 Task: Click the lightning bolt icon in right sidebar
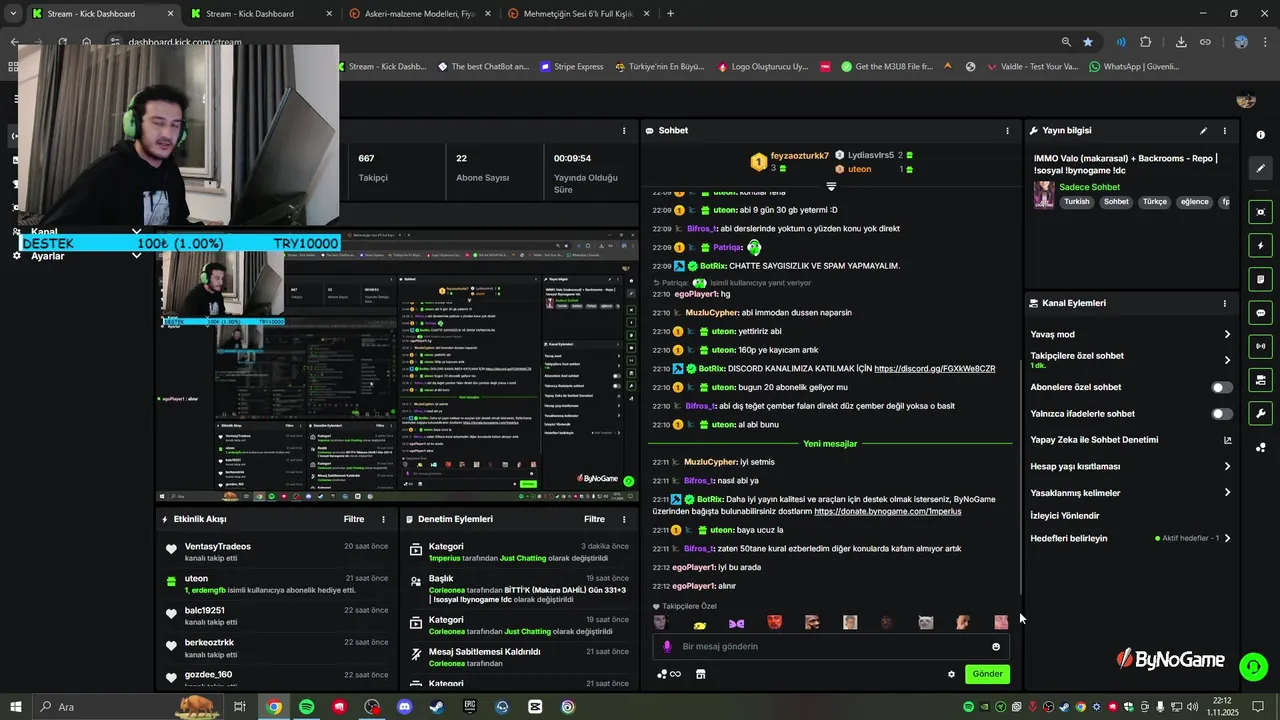(1260, 245)
